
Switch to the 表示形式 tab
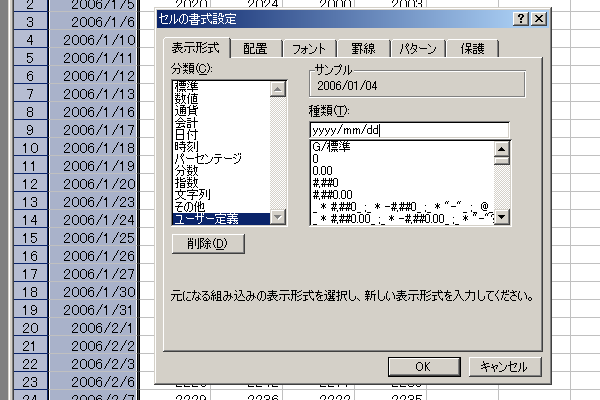[196, 48]
